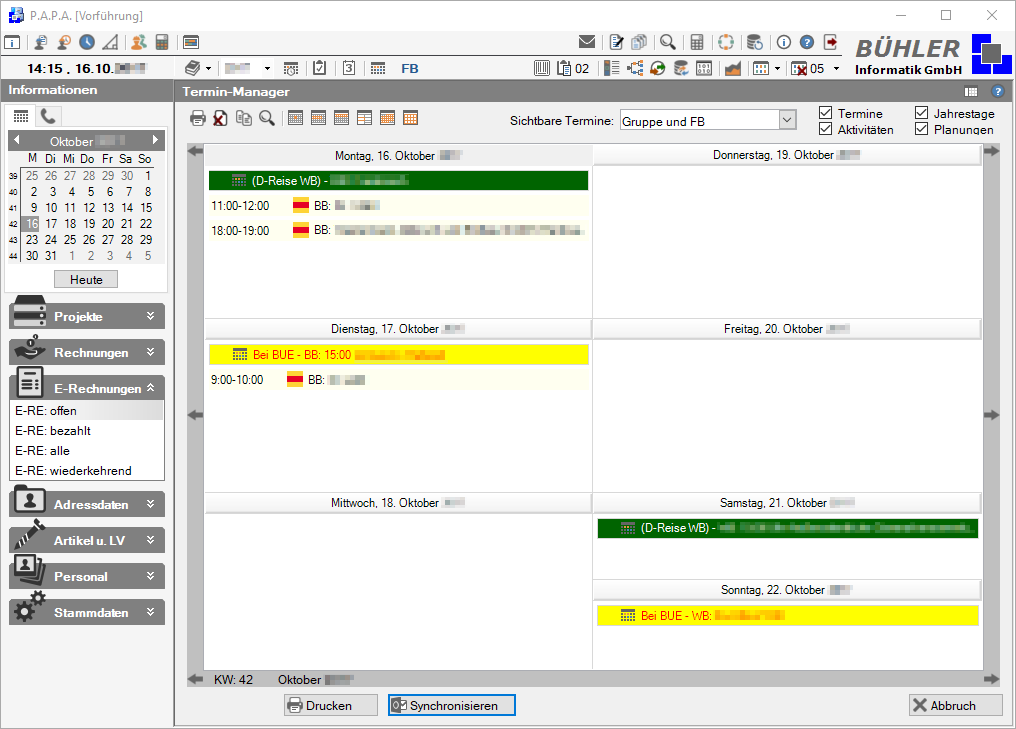Click the triangle ruler icon
This screenshot has width=1016, height=729.
111,42
